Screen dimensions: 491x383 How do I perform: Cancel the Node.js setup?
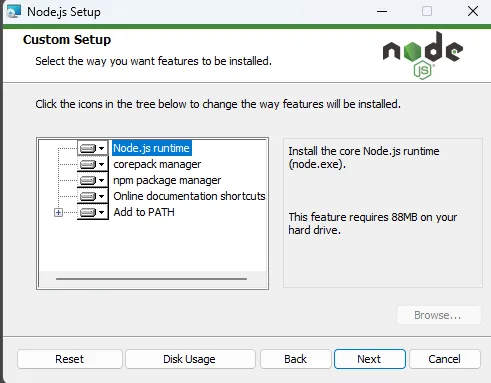point(445,359)
